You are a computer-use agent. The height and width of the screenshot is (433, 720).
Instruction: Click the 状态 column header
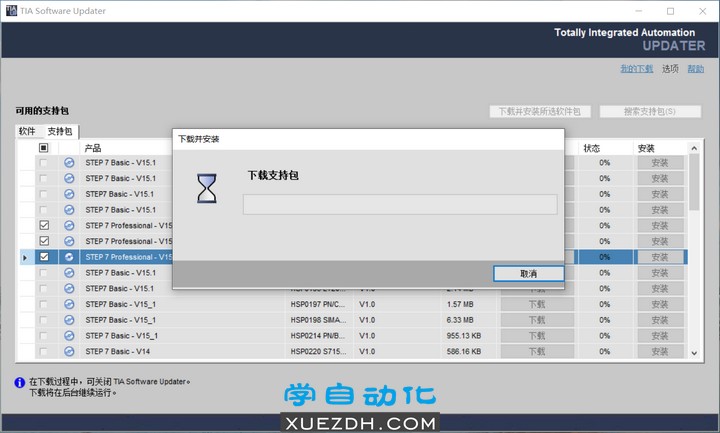592,148
